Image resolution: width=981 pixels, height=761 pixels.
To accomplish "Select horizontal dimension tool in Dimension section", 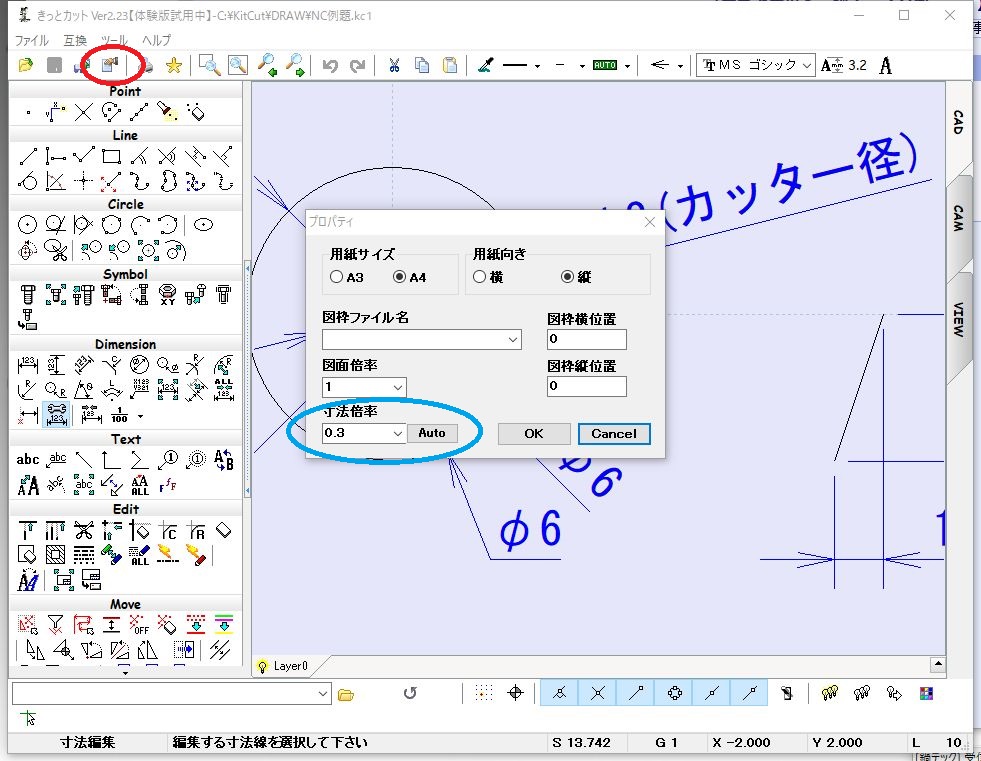I will 28,365.
